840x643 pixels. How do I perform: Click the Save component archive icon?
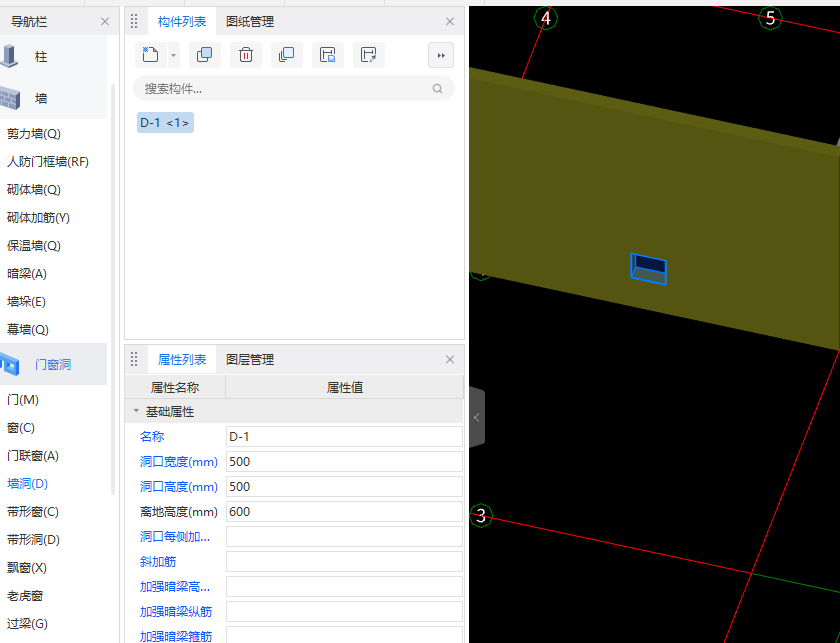(x=327, y=55)
